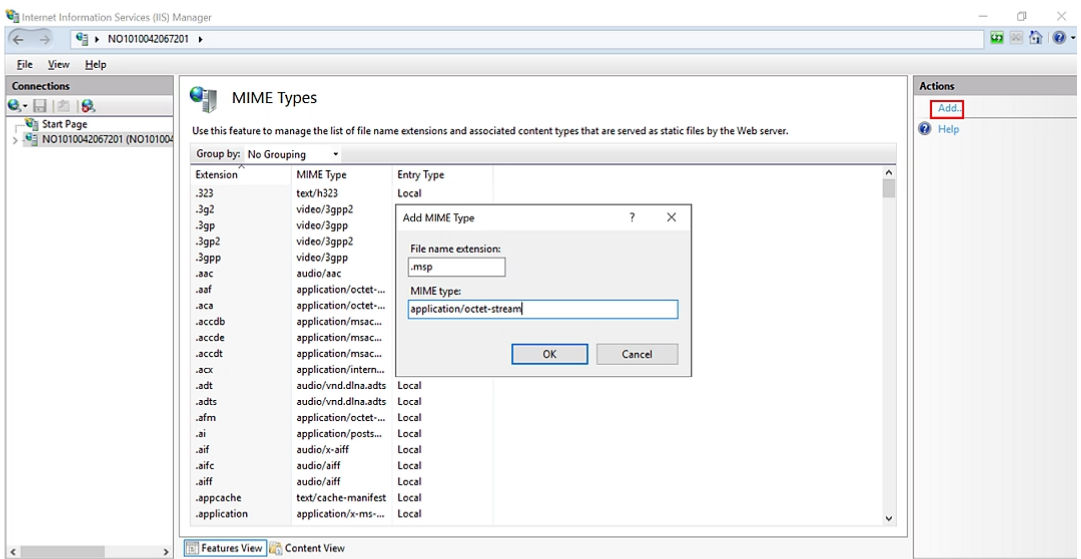Click the down arrow of the list vertical scrollbar
Screen dimensions: 1081x559
889,518
